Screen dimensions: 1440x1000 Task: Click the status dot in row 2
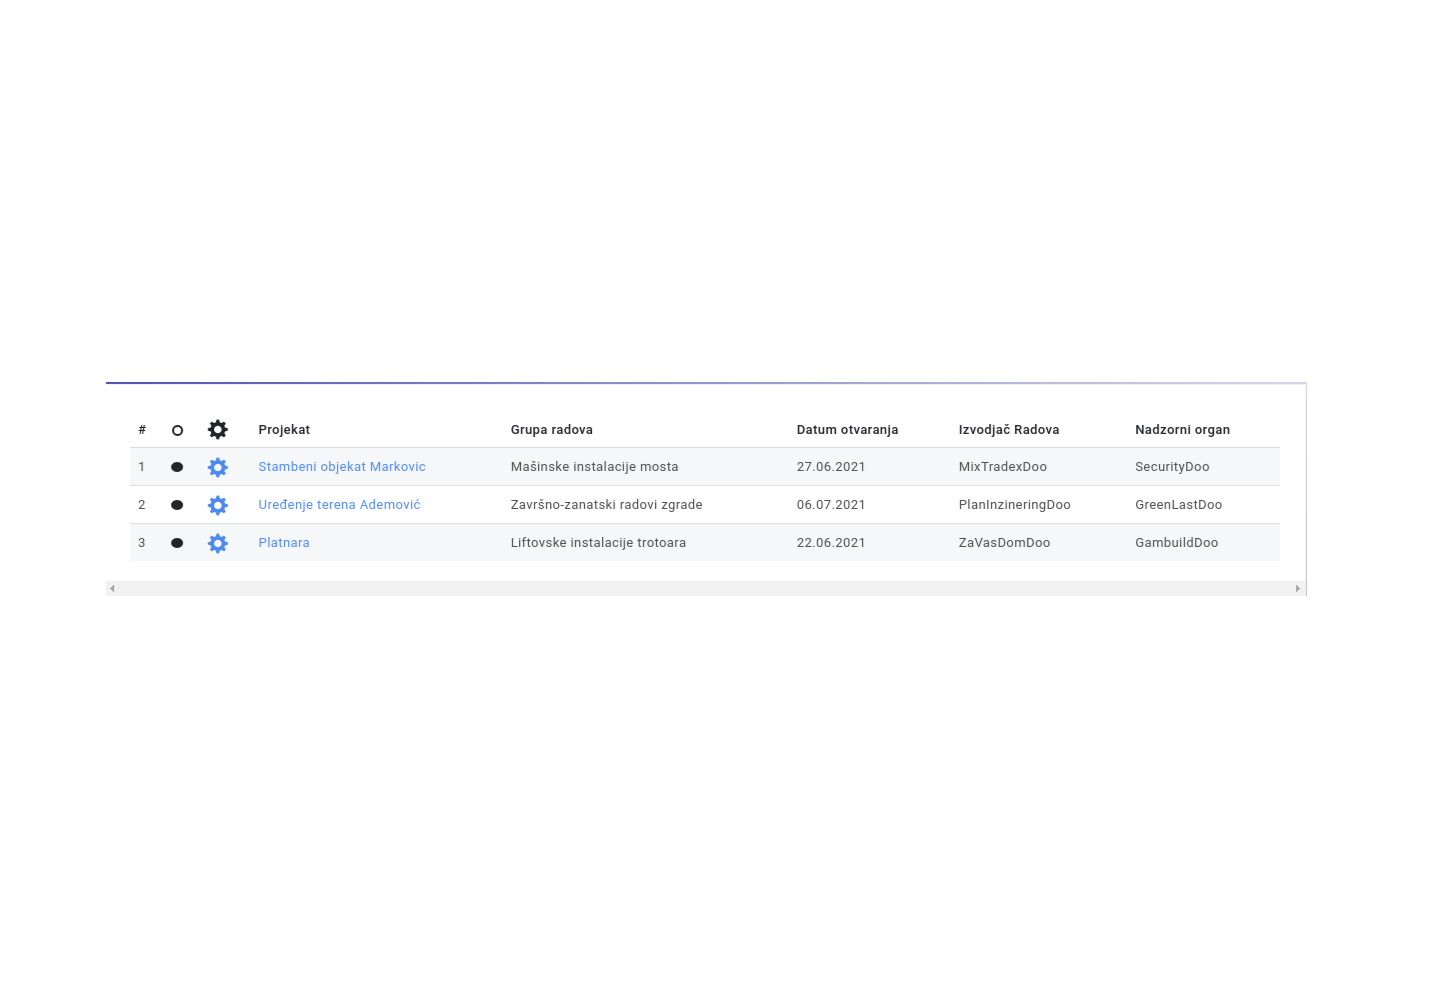177,505
